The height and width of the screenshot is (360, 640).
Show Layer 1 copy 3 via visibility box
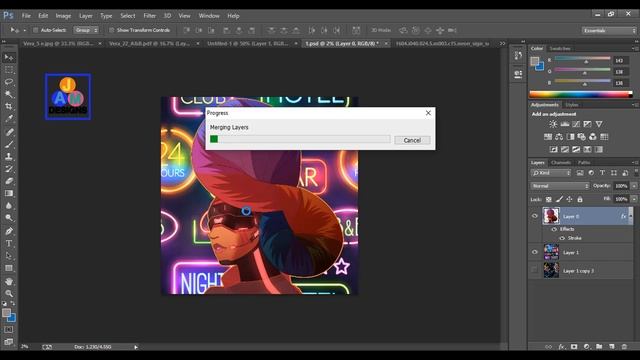(535, 270)
